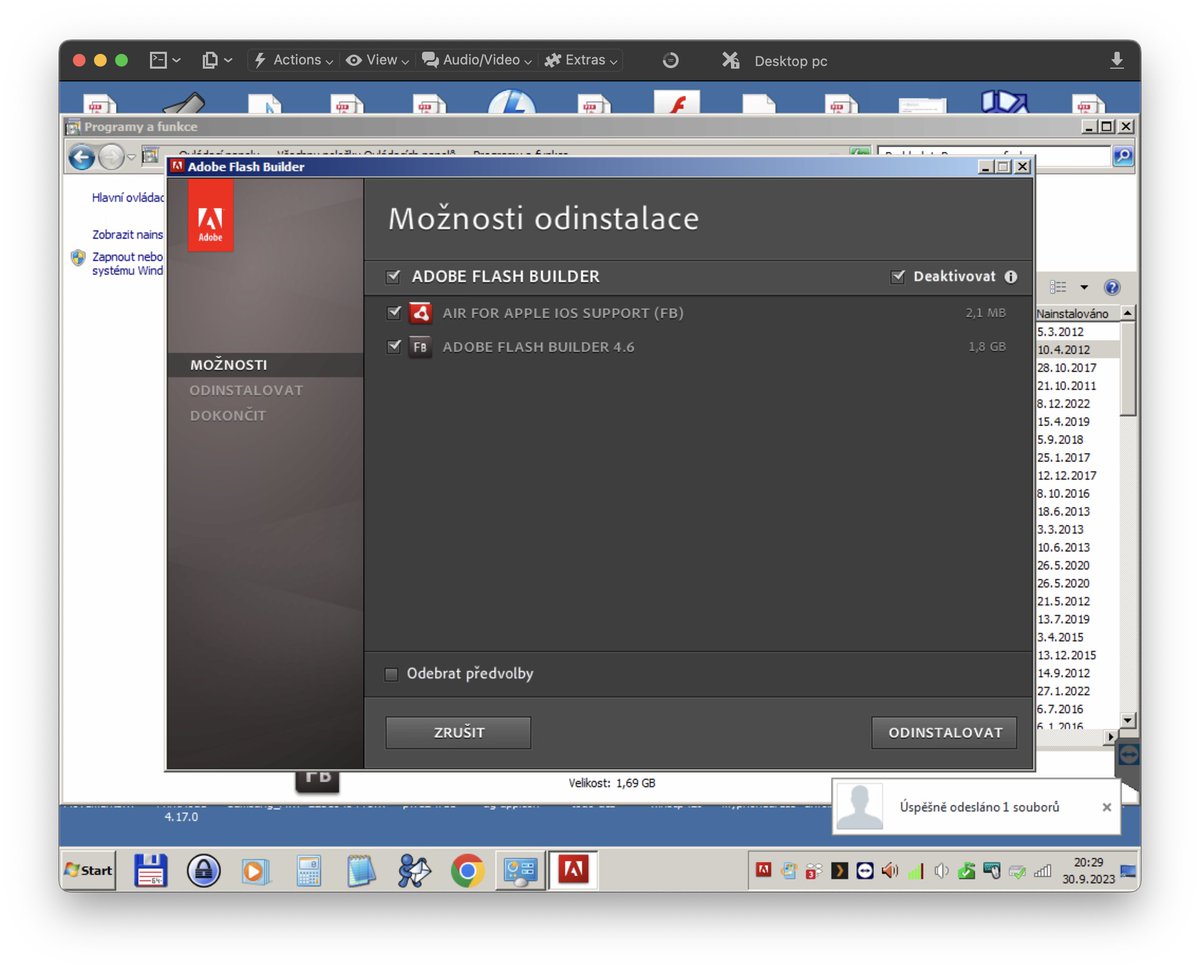This screenshot has height=970, width=1200.
Task: Open the Actions dropdown menu
Action: 293,60
